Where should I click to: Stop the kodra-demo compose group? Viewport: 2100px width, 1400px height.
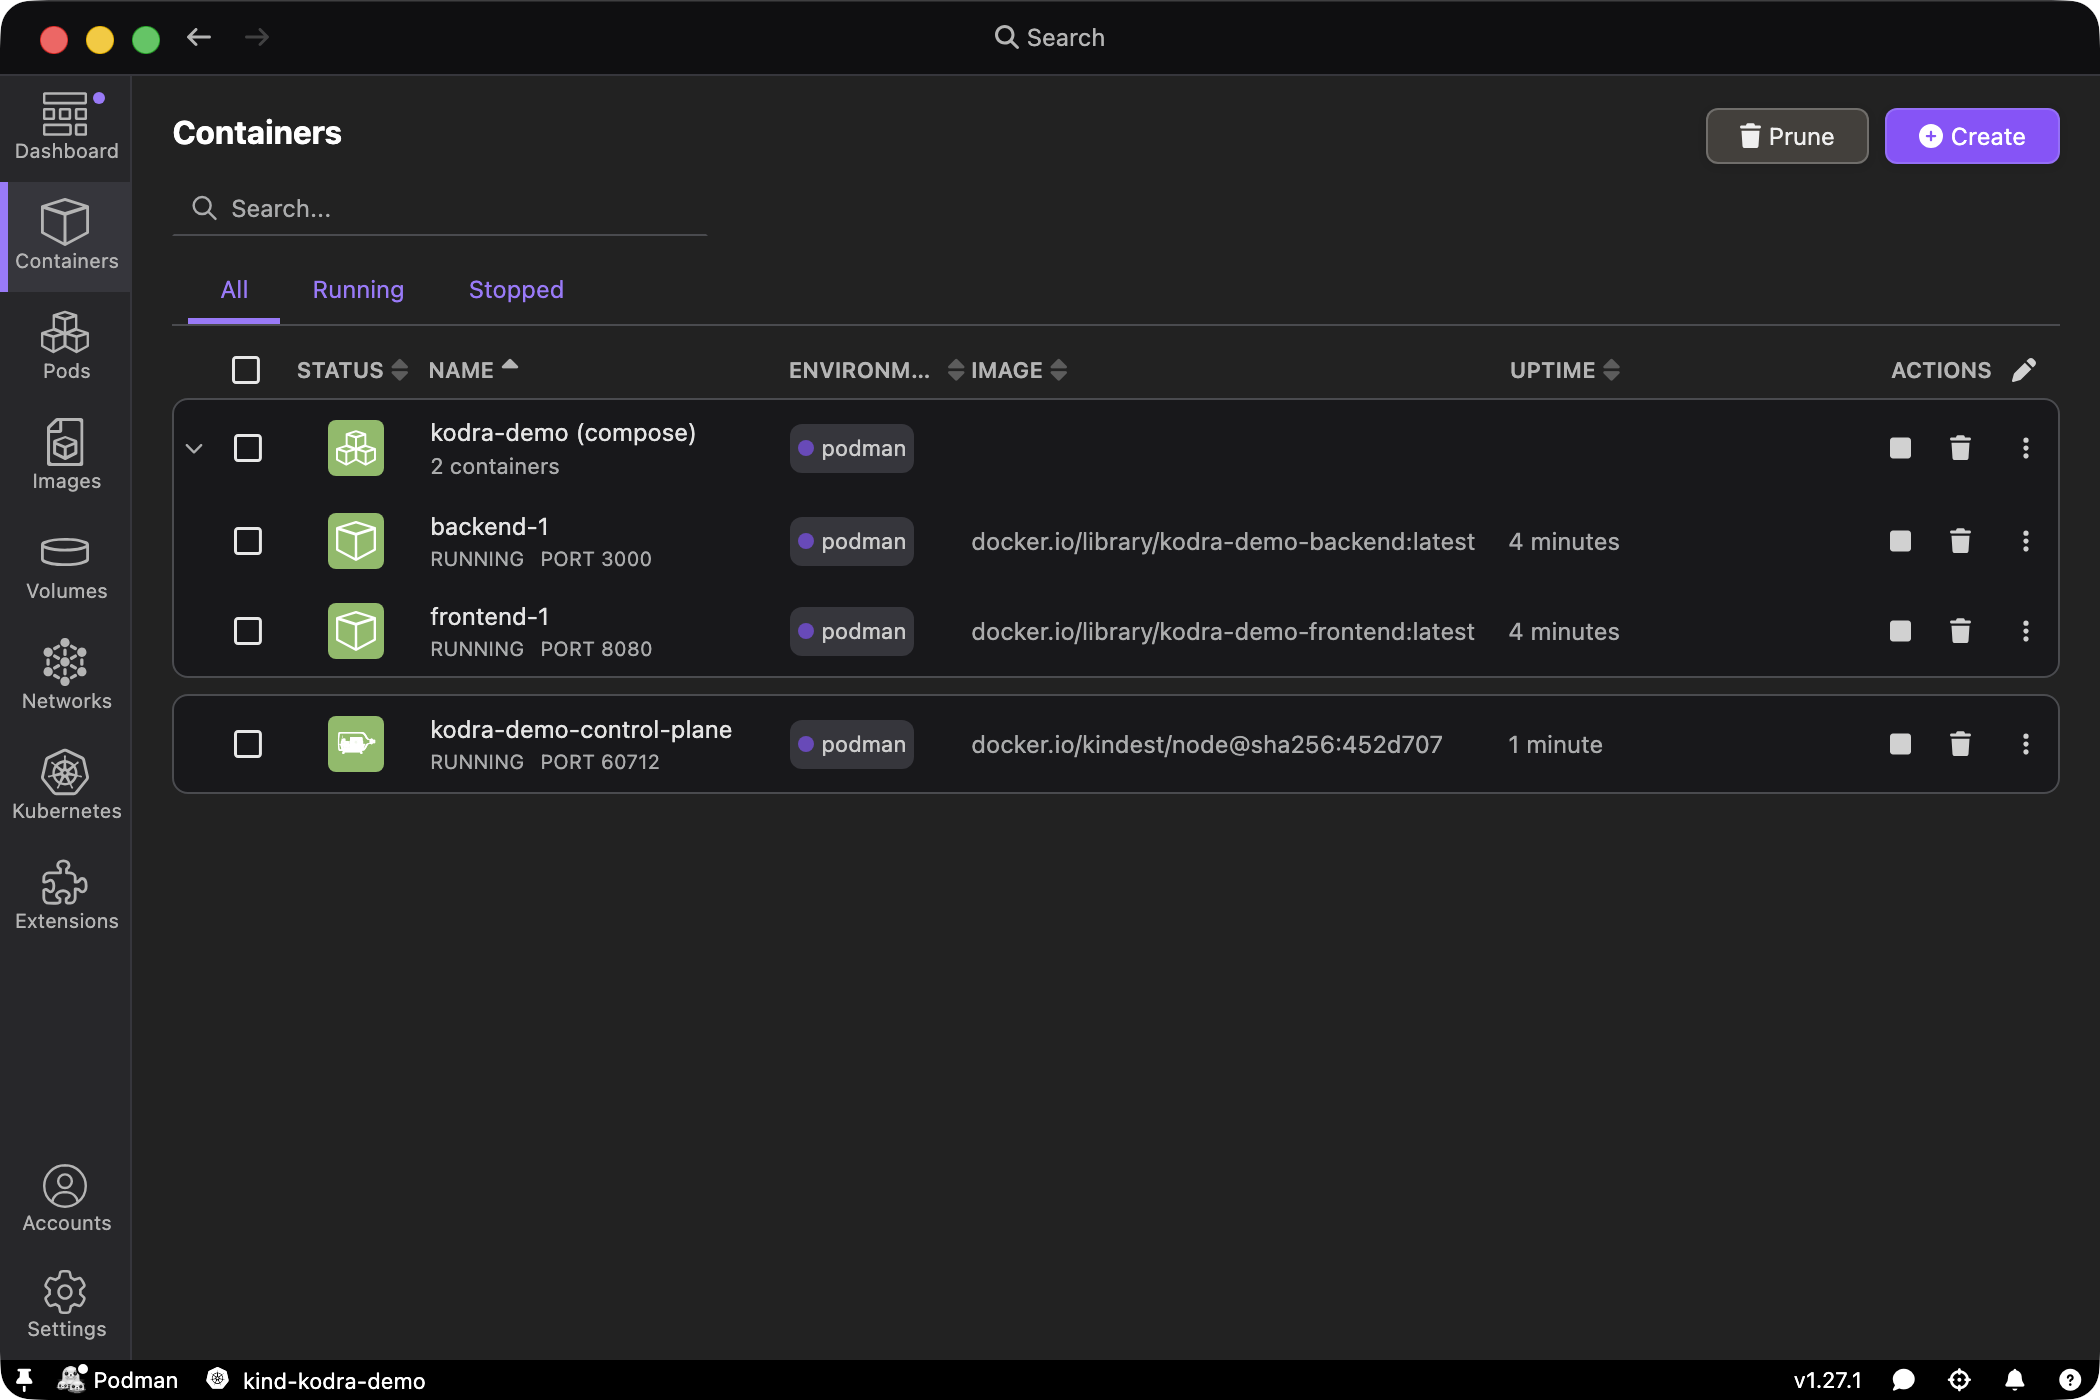(1900, 448)
